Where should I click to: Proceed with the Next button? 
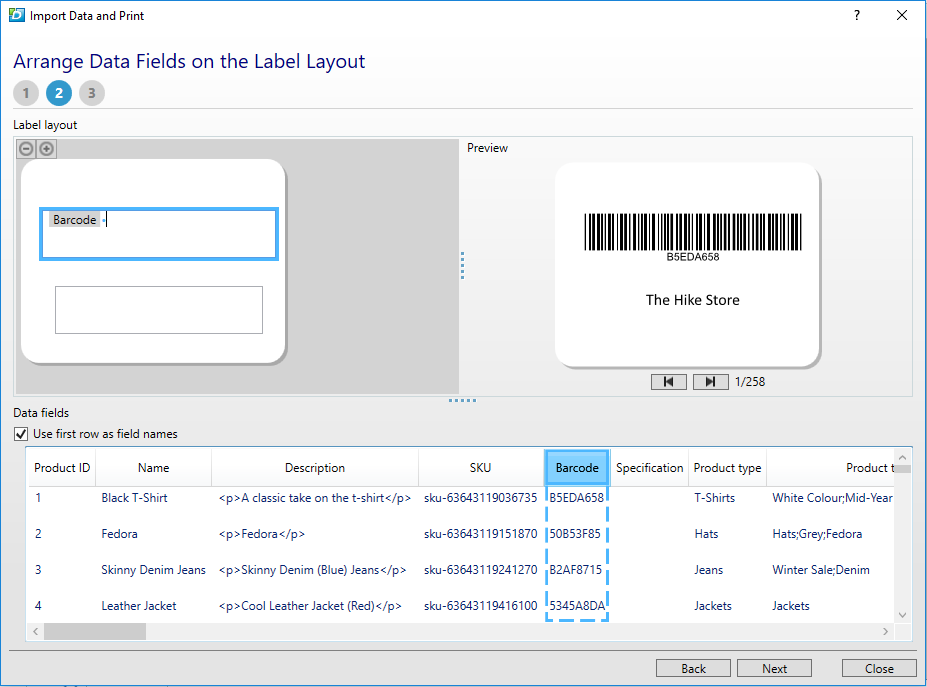(x=774, y=669)
